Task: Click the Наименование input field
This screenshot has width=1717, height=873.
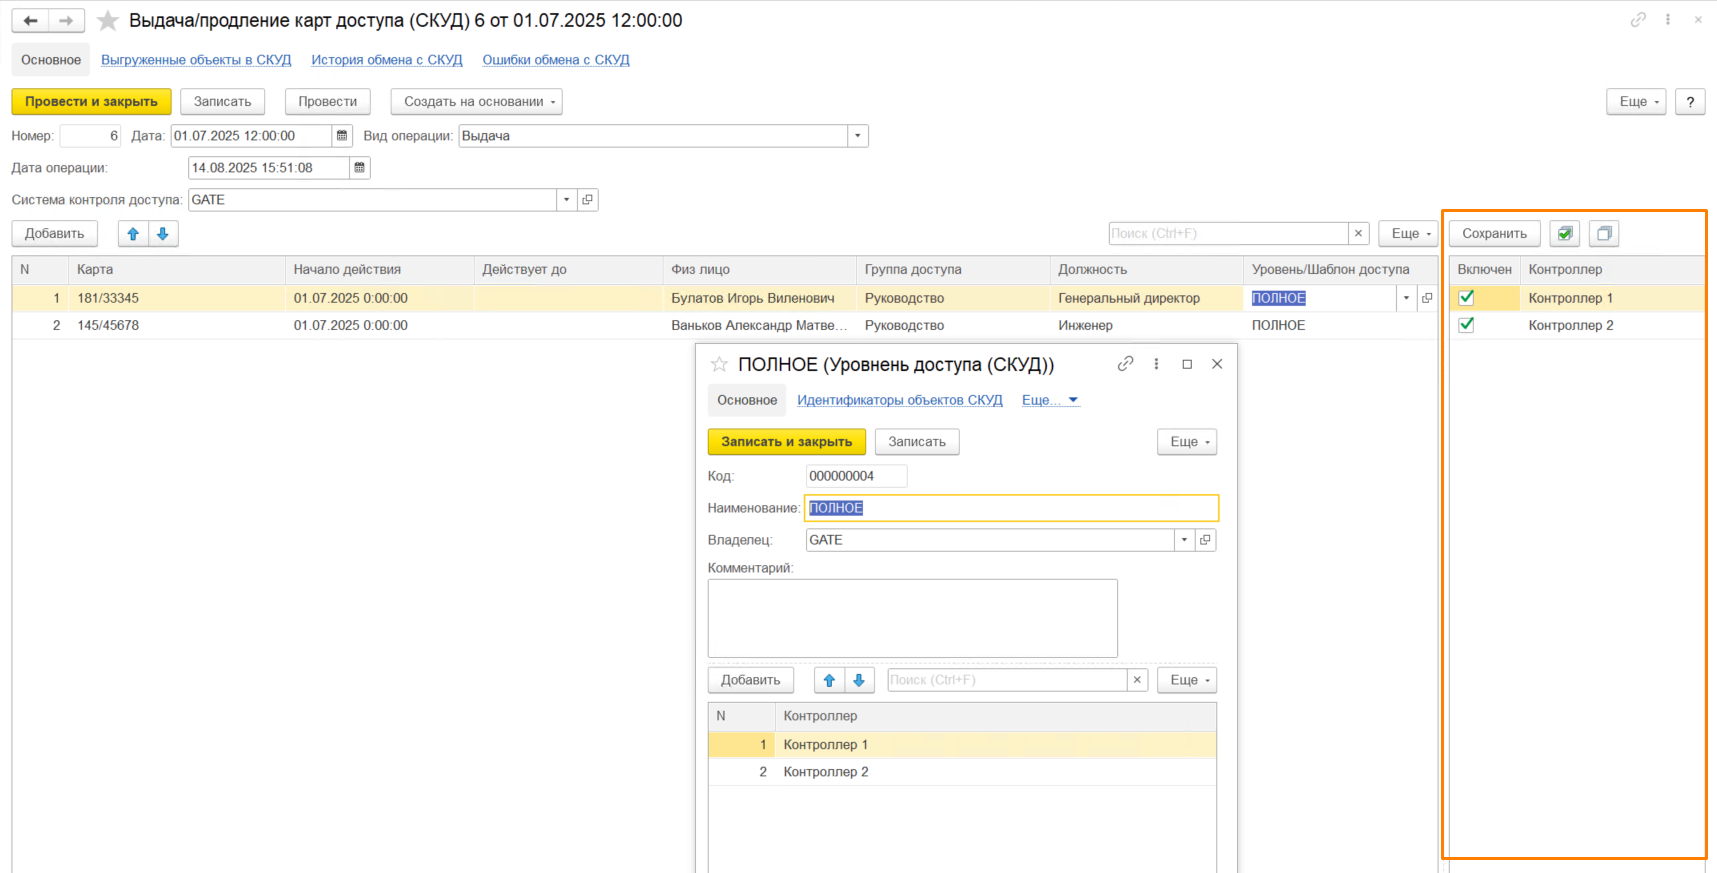Action: click(x=1010, y=508)
